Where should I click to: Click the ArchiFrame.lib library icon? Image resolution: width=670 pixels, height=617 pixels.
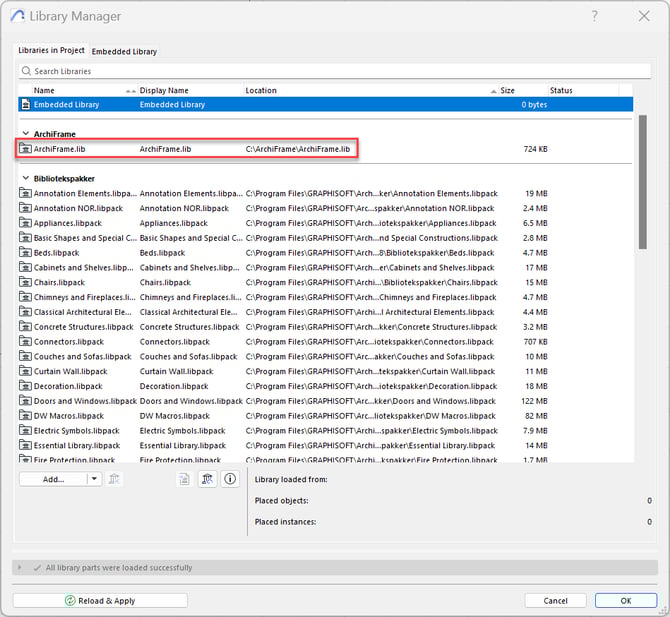pos(26,149)
